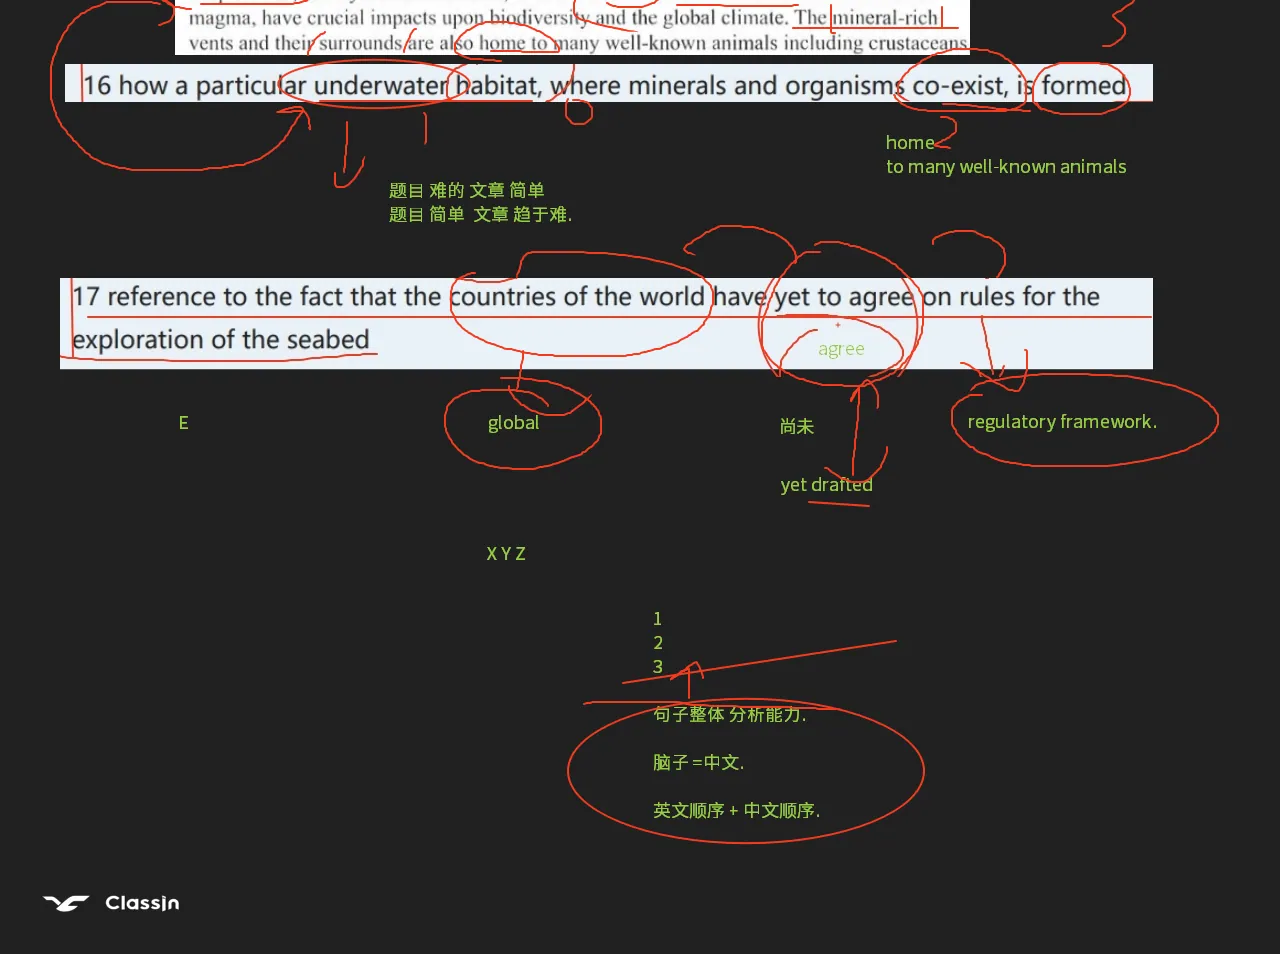The width and height of the screenshot is (1280, 954).
Task: Click the green 'agree' word inside question 17
Action: [841, 349]
